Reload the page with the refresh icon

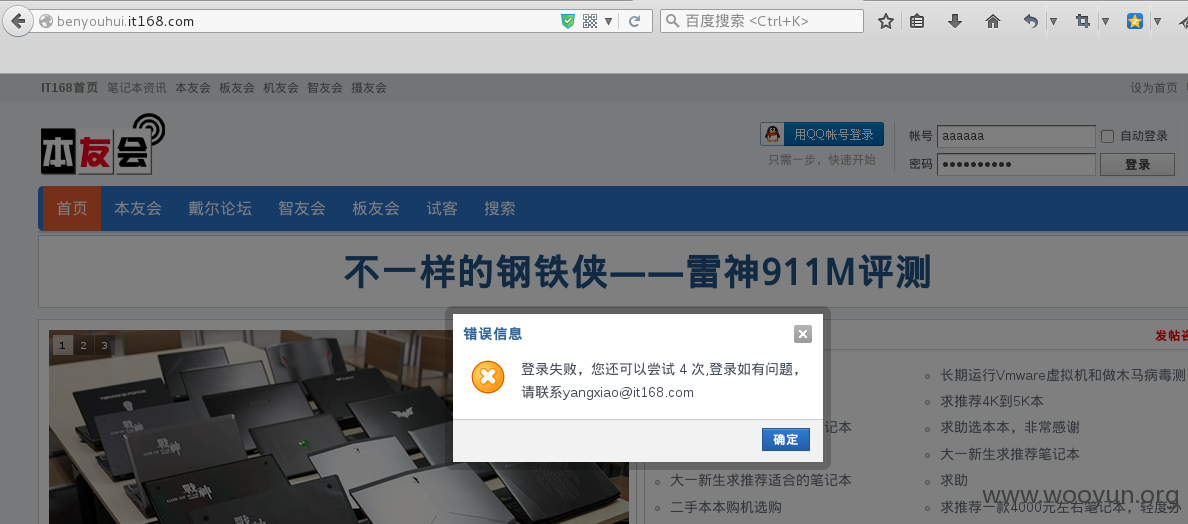[x=635, y=21]
